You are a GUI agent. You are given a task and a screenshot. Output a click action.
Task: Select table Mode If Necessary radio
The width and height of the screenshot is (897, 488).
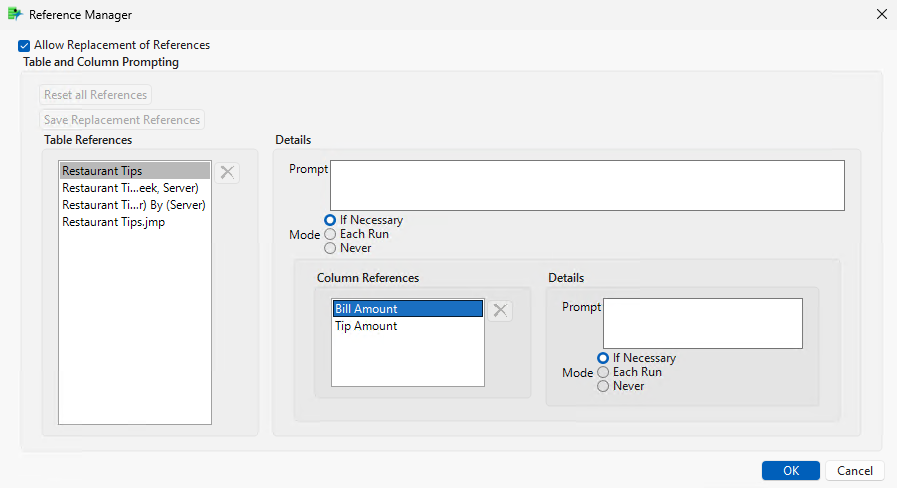tap(330, 220)
